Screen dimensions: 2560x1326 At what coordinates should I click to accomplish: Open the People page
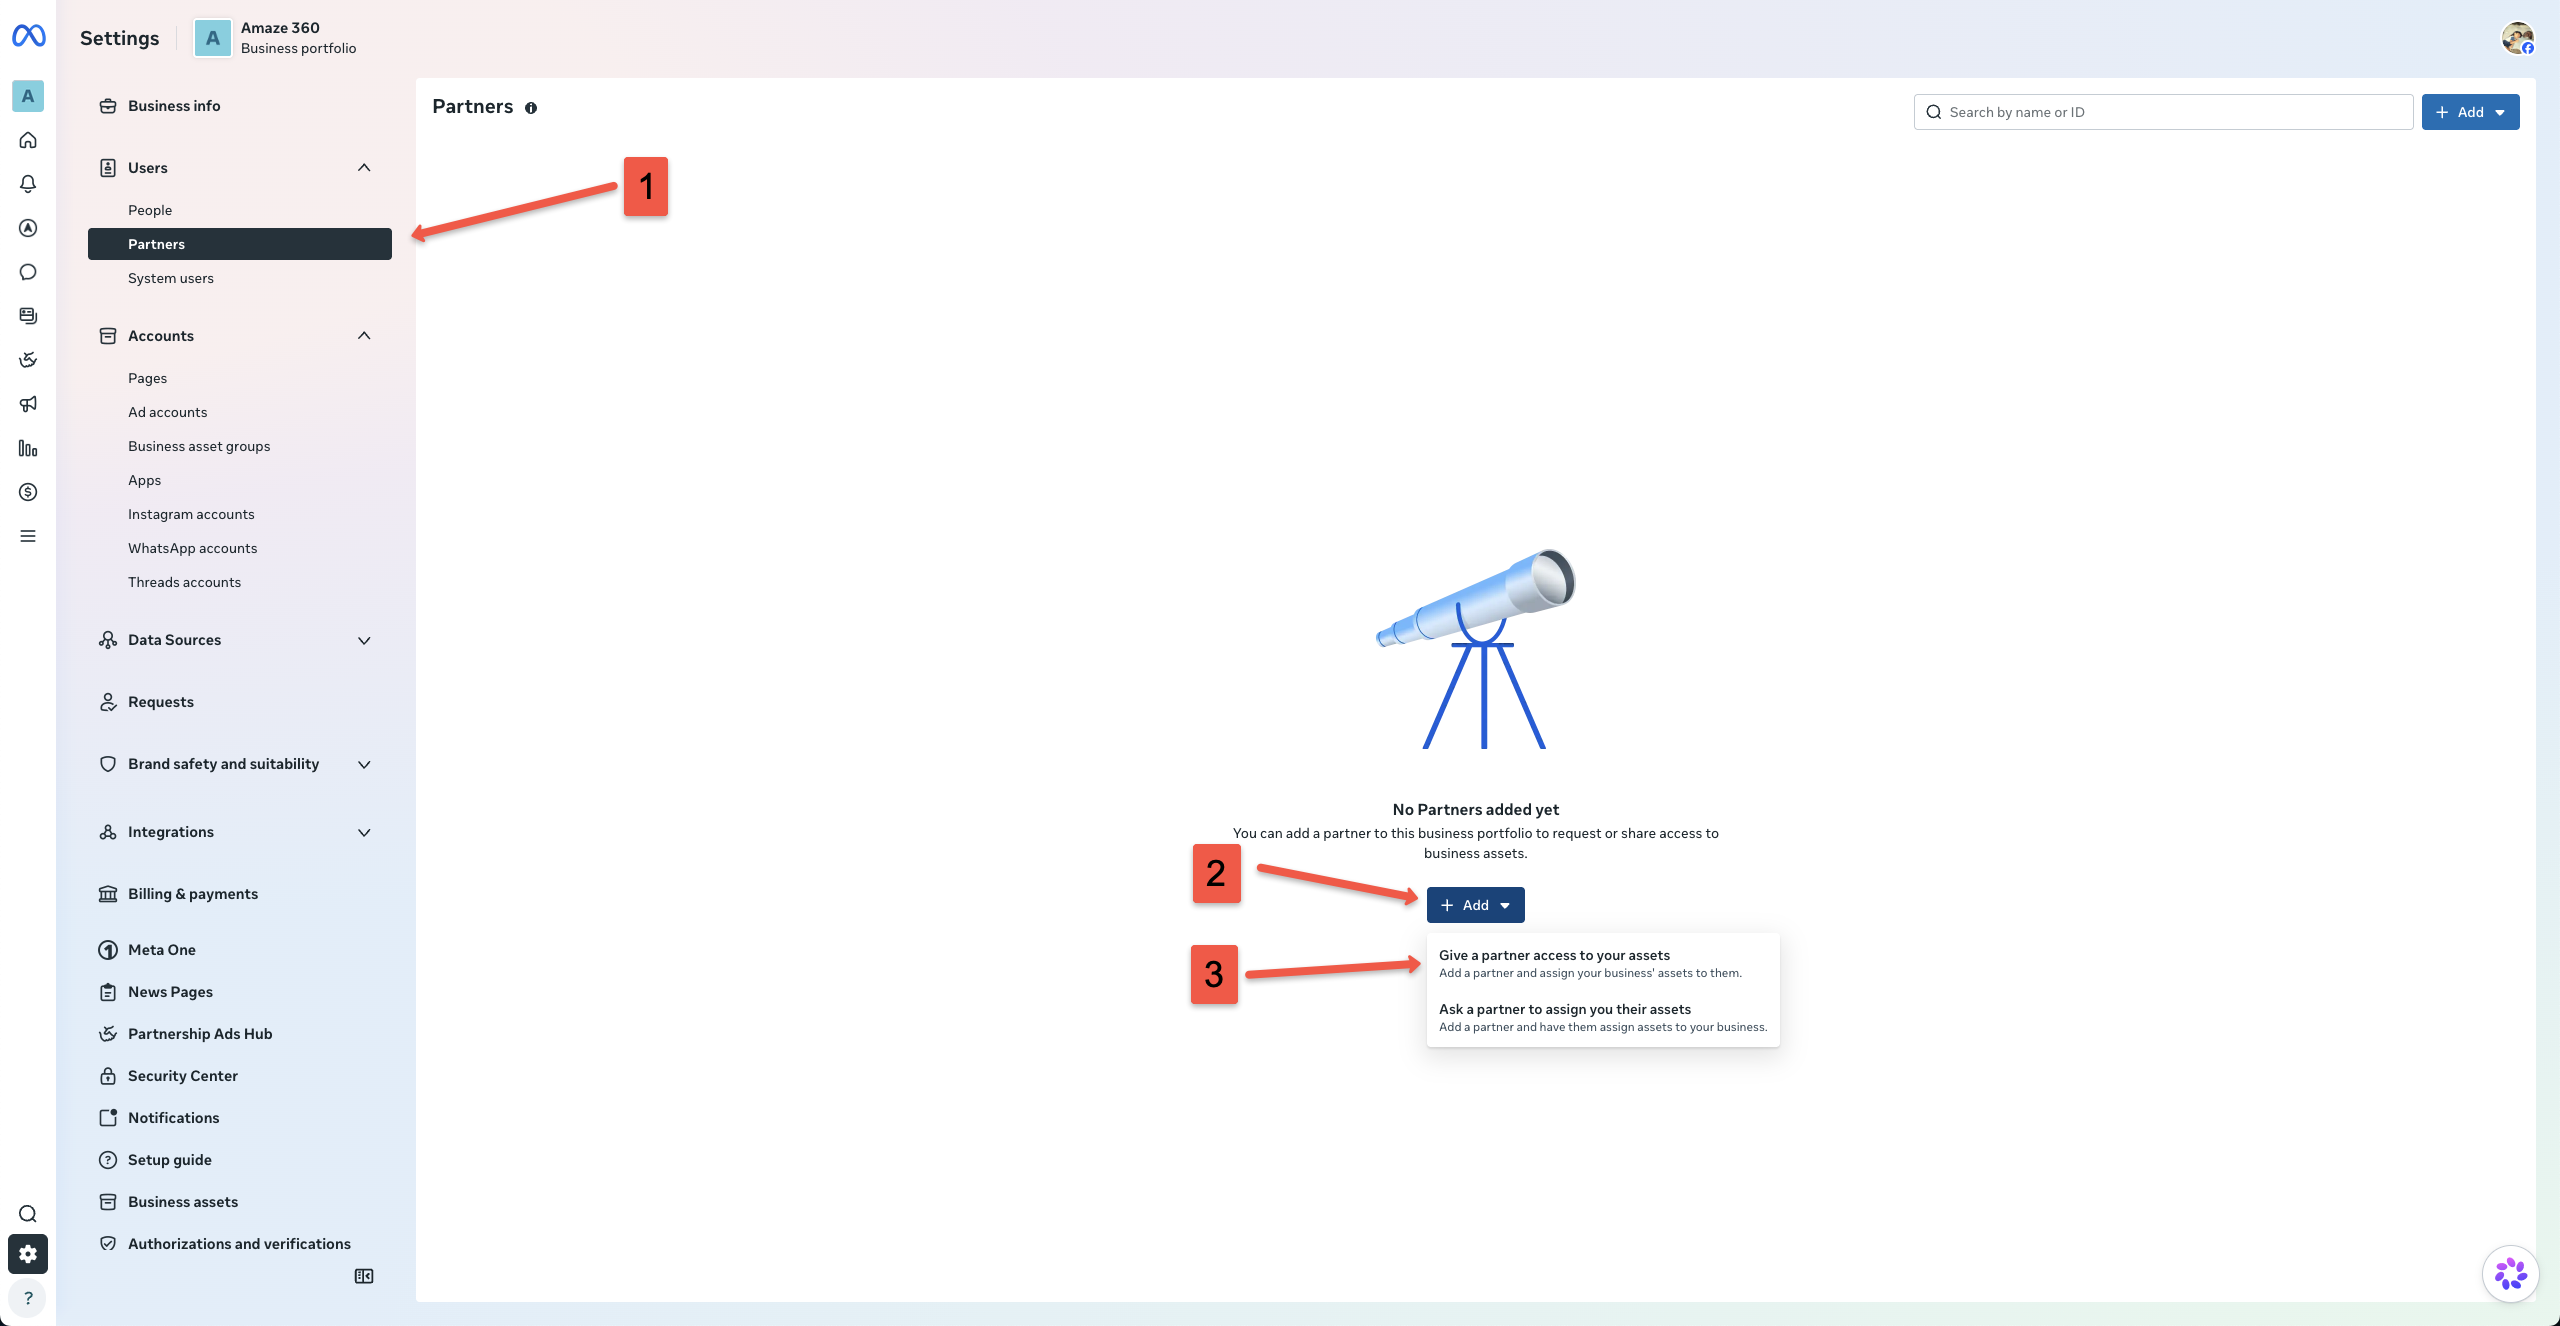coord(240,210)
